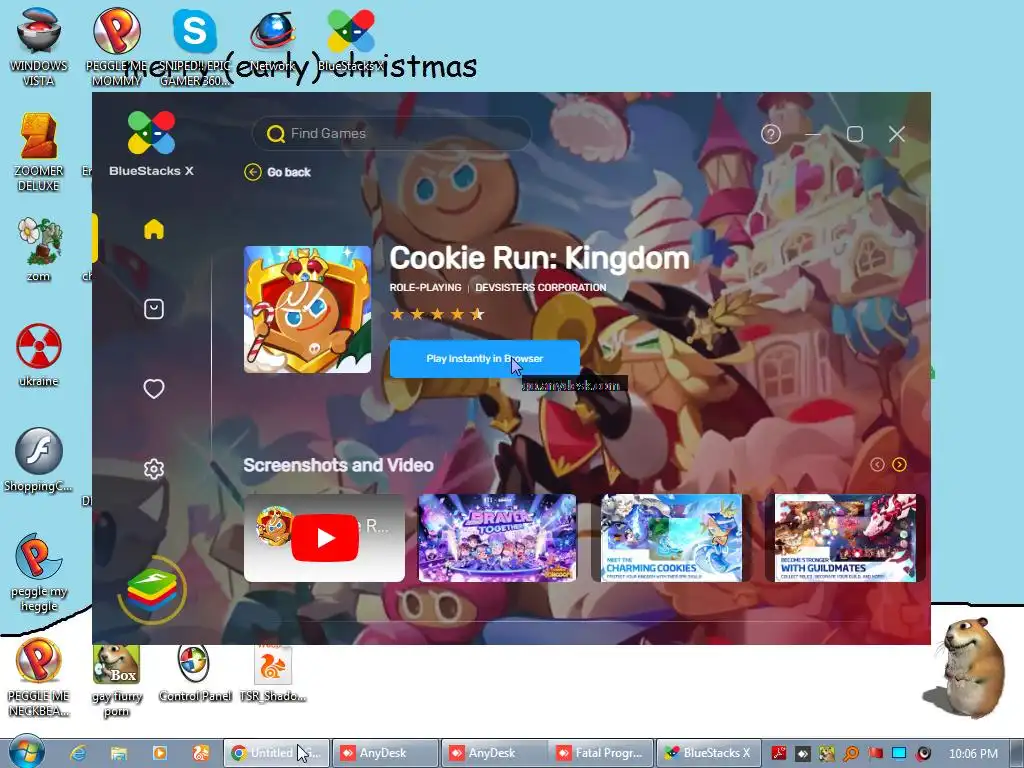Screen dimensions: 1024x768
Task: Select PEGGLE ME NECKBEA... desktop icon
Action: click(39, 678)
